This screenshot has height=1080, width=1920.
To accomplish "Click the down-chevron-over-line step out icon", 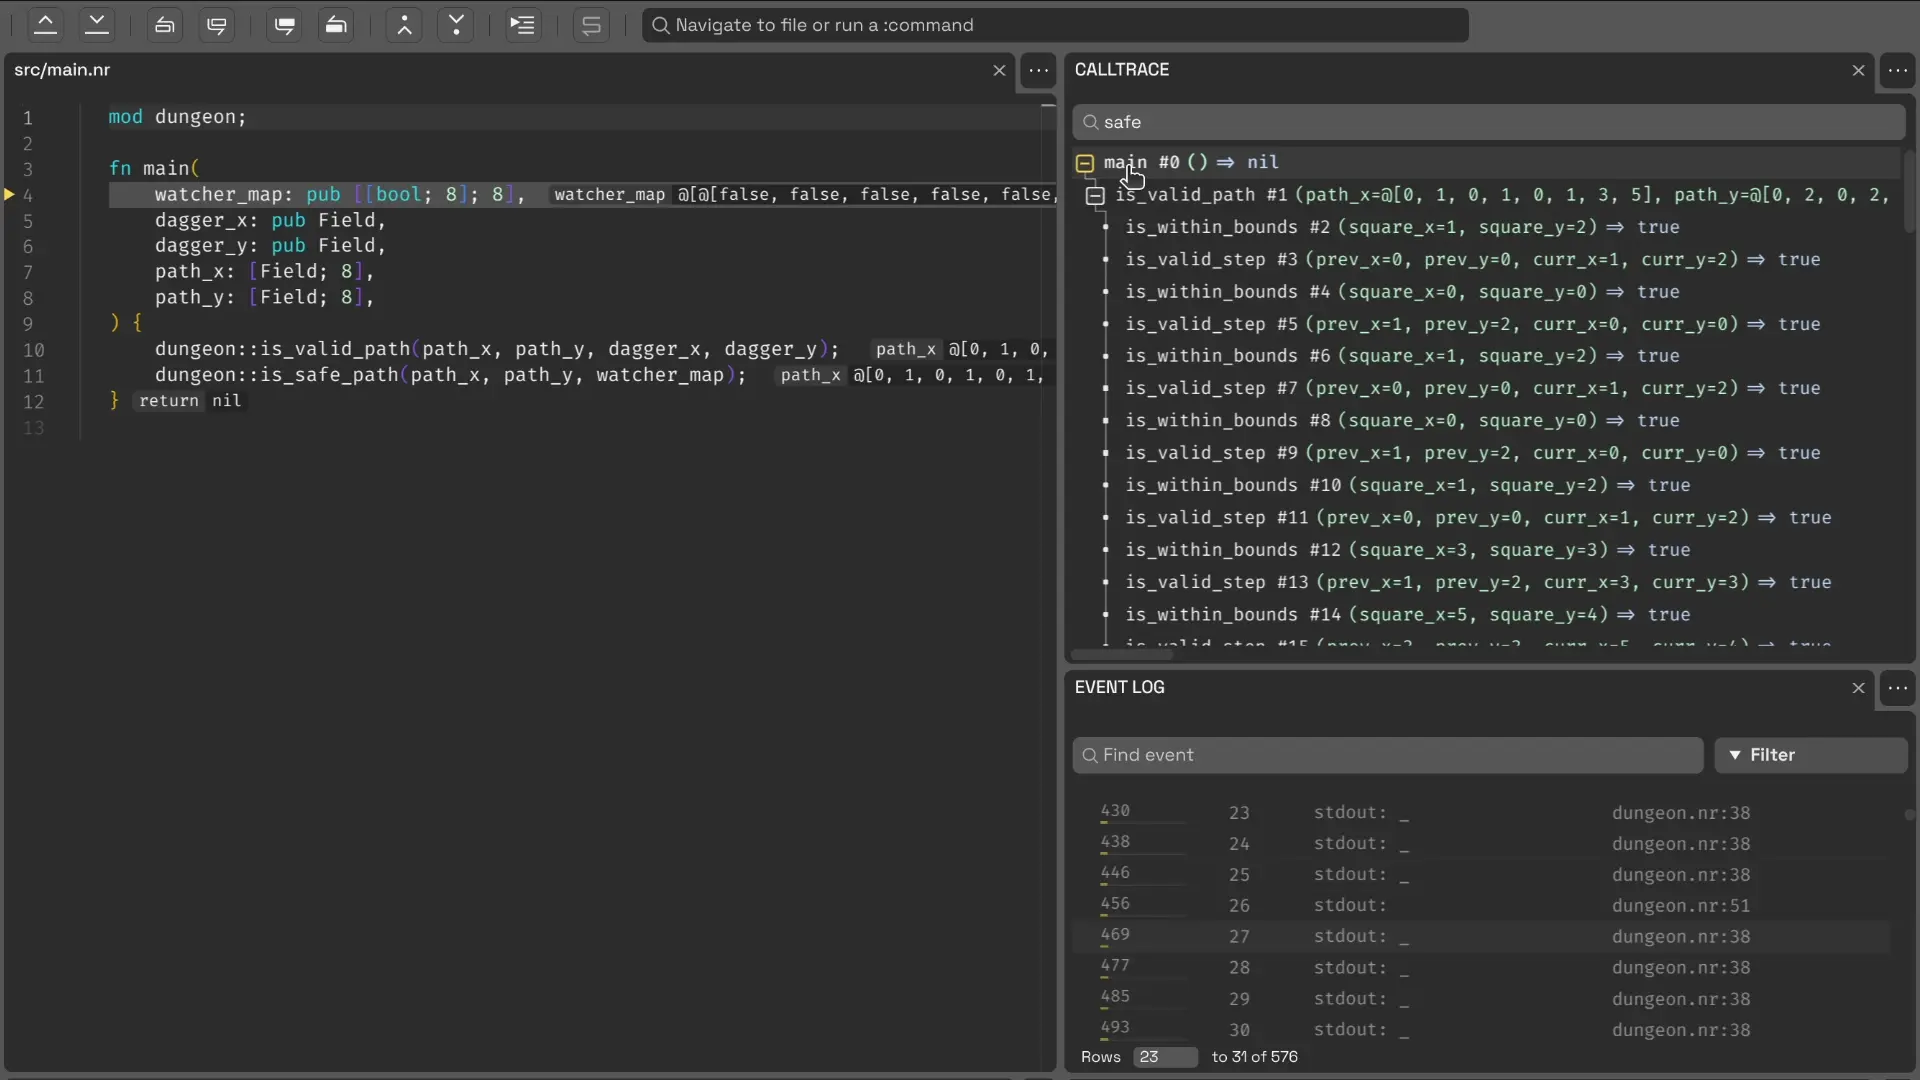I will [x=97, y=25].
